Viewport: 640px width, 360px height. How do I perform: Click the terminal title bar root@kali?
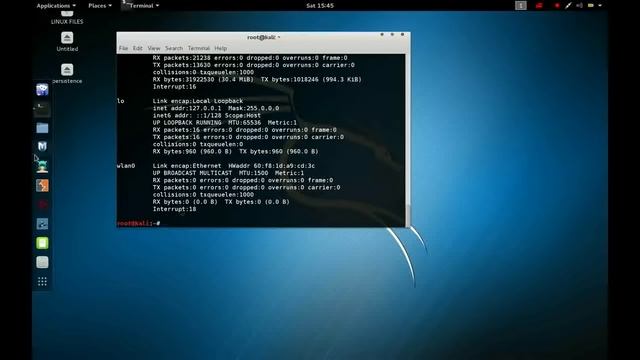pos(263,37)
